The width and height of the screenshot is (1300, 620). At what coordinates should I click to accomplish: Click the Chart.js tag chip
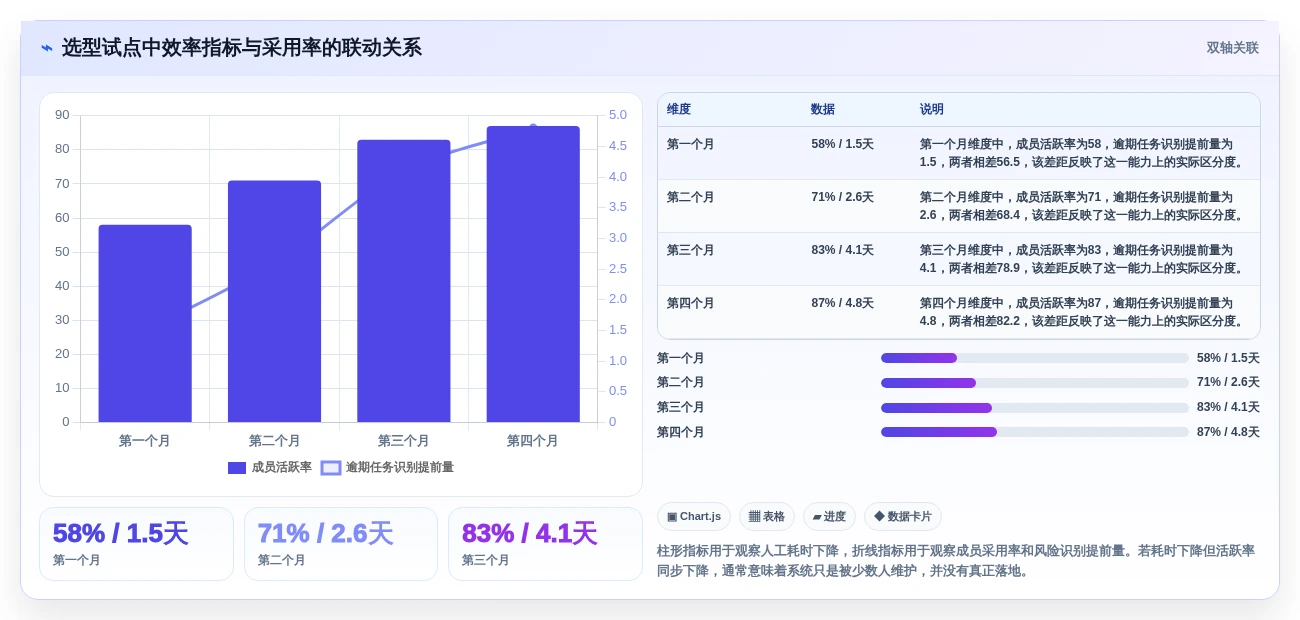694,517
